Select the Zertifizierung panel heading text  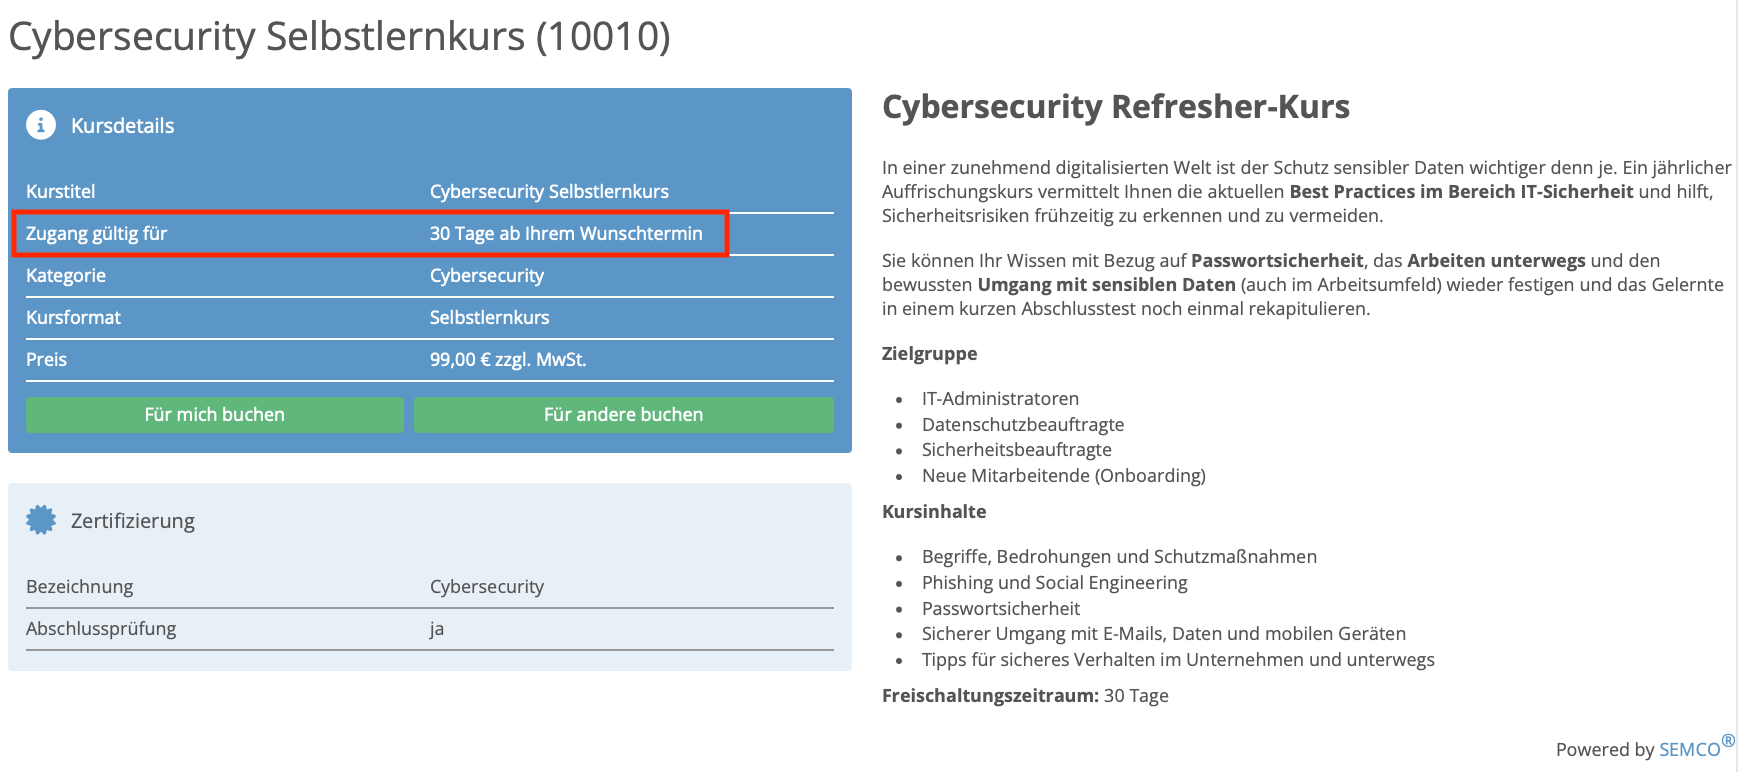click(x=132, y=521)
